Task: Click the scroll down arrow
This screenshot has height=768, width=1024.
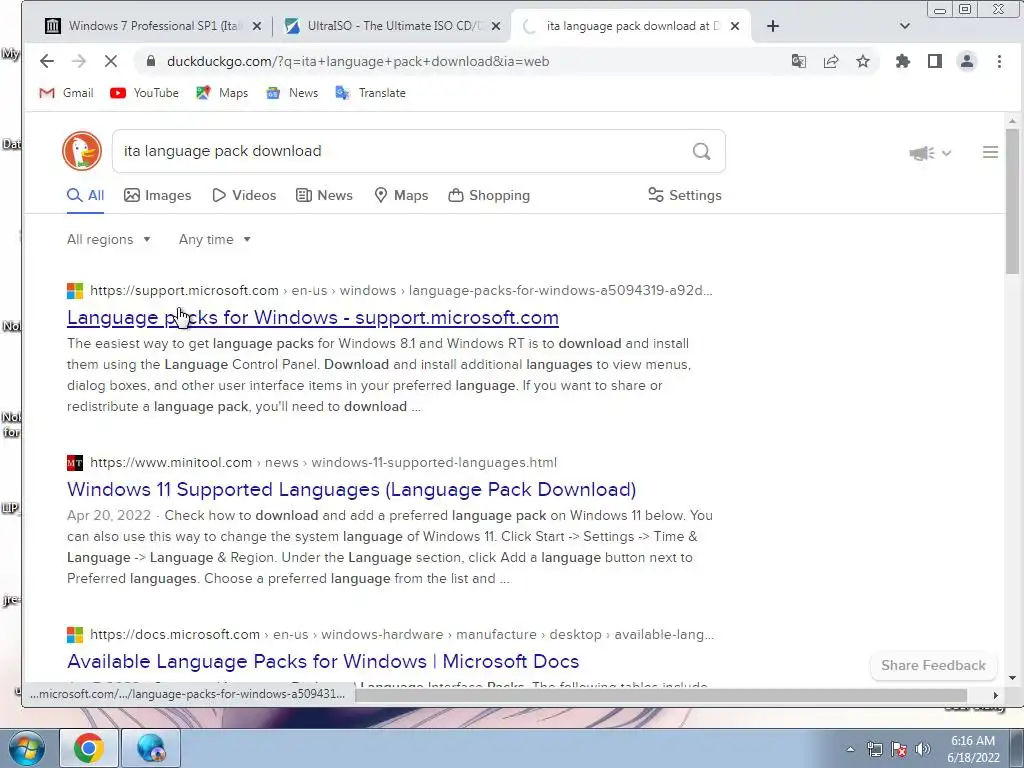Action: coord(1012,678)
